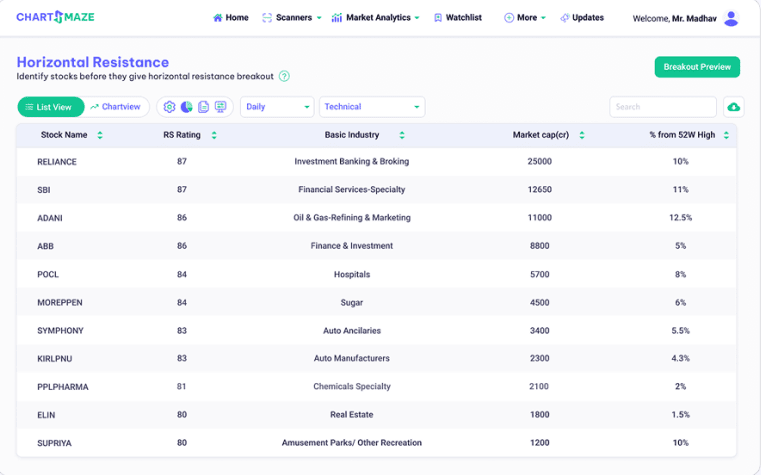Click the cloud download icon
Viewport: 761px width, 475px height.
(733, 107)
